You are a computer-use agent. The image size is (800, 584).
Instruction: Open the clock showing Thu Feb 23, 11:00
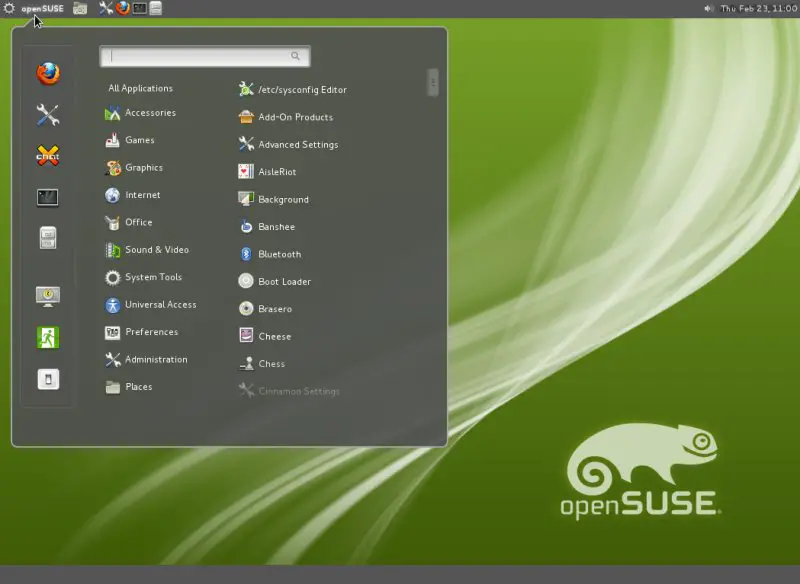(x=759, y=9)
